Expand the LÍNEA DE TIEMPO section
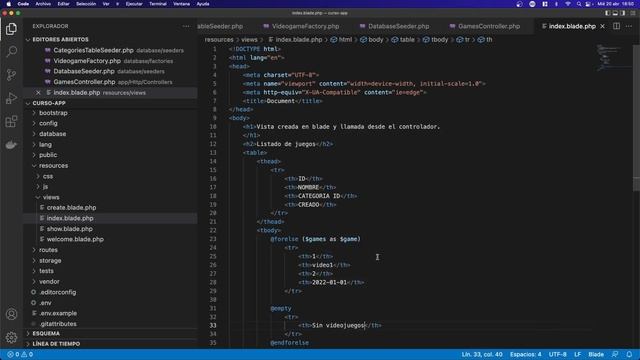 click(56, 344)
